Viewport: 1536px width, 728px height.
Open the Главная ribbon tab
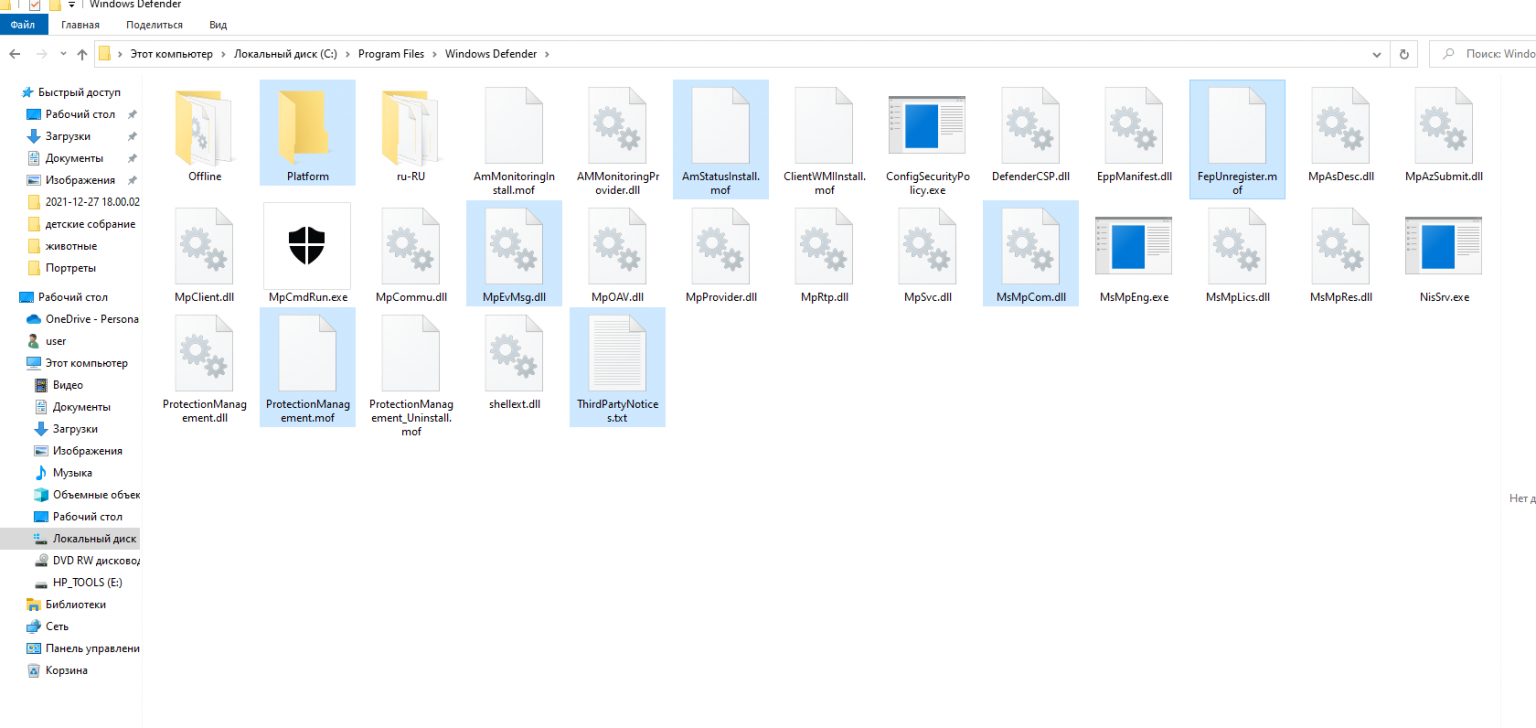coord(80,24)
